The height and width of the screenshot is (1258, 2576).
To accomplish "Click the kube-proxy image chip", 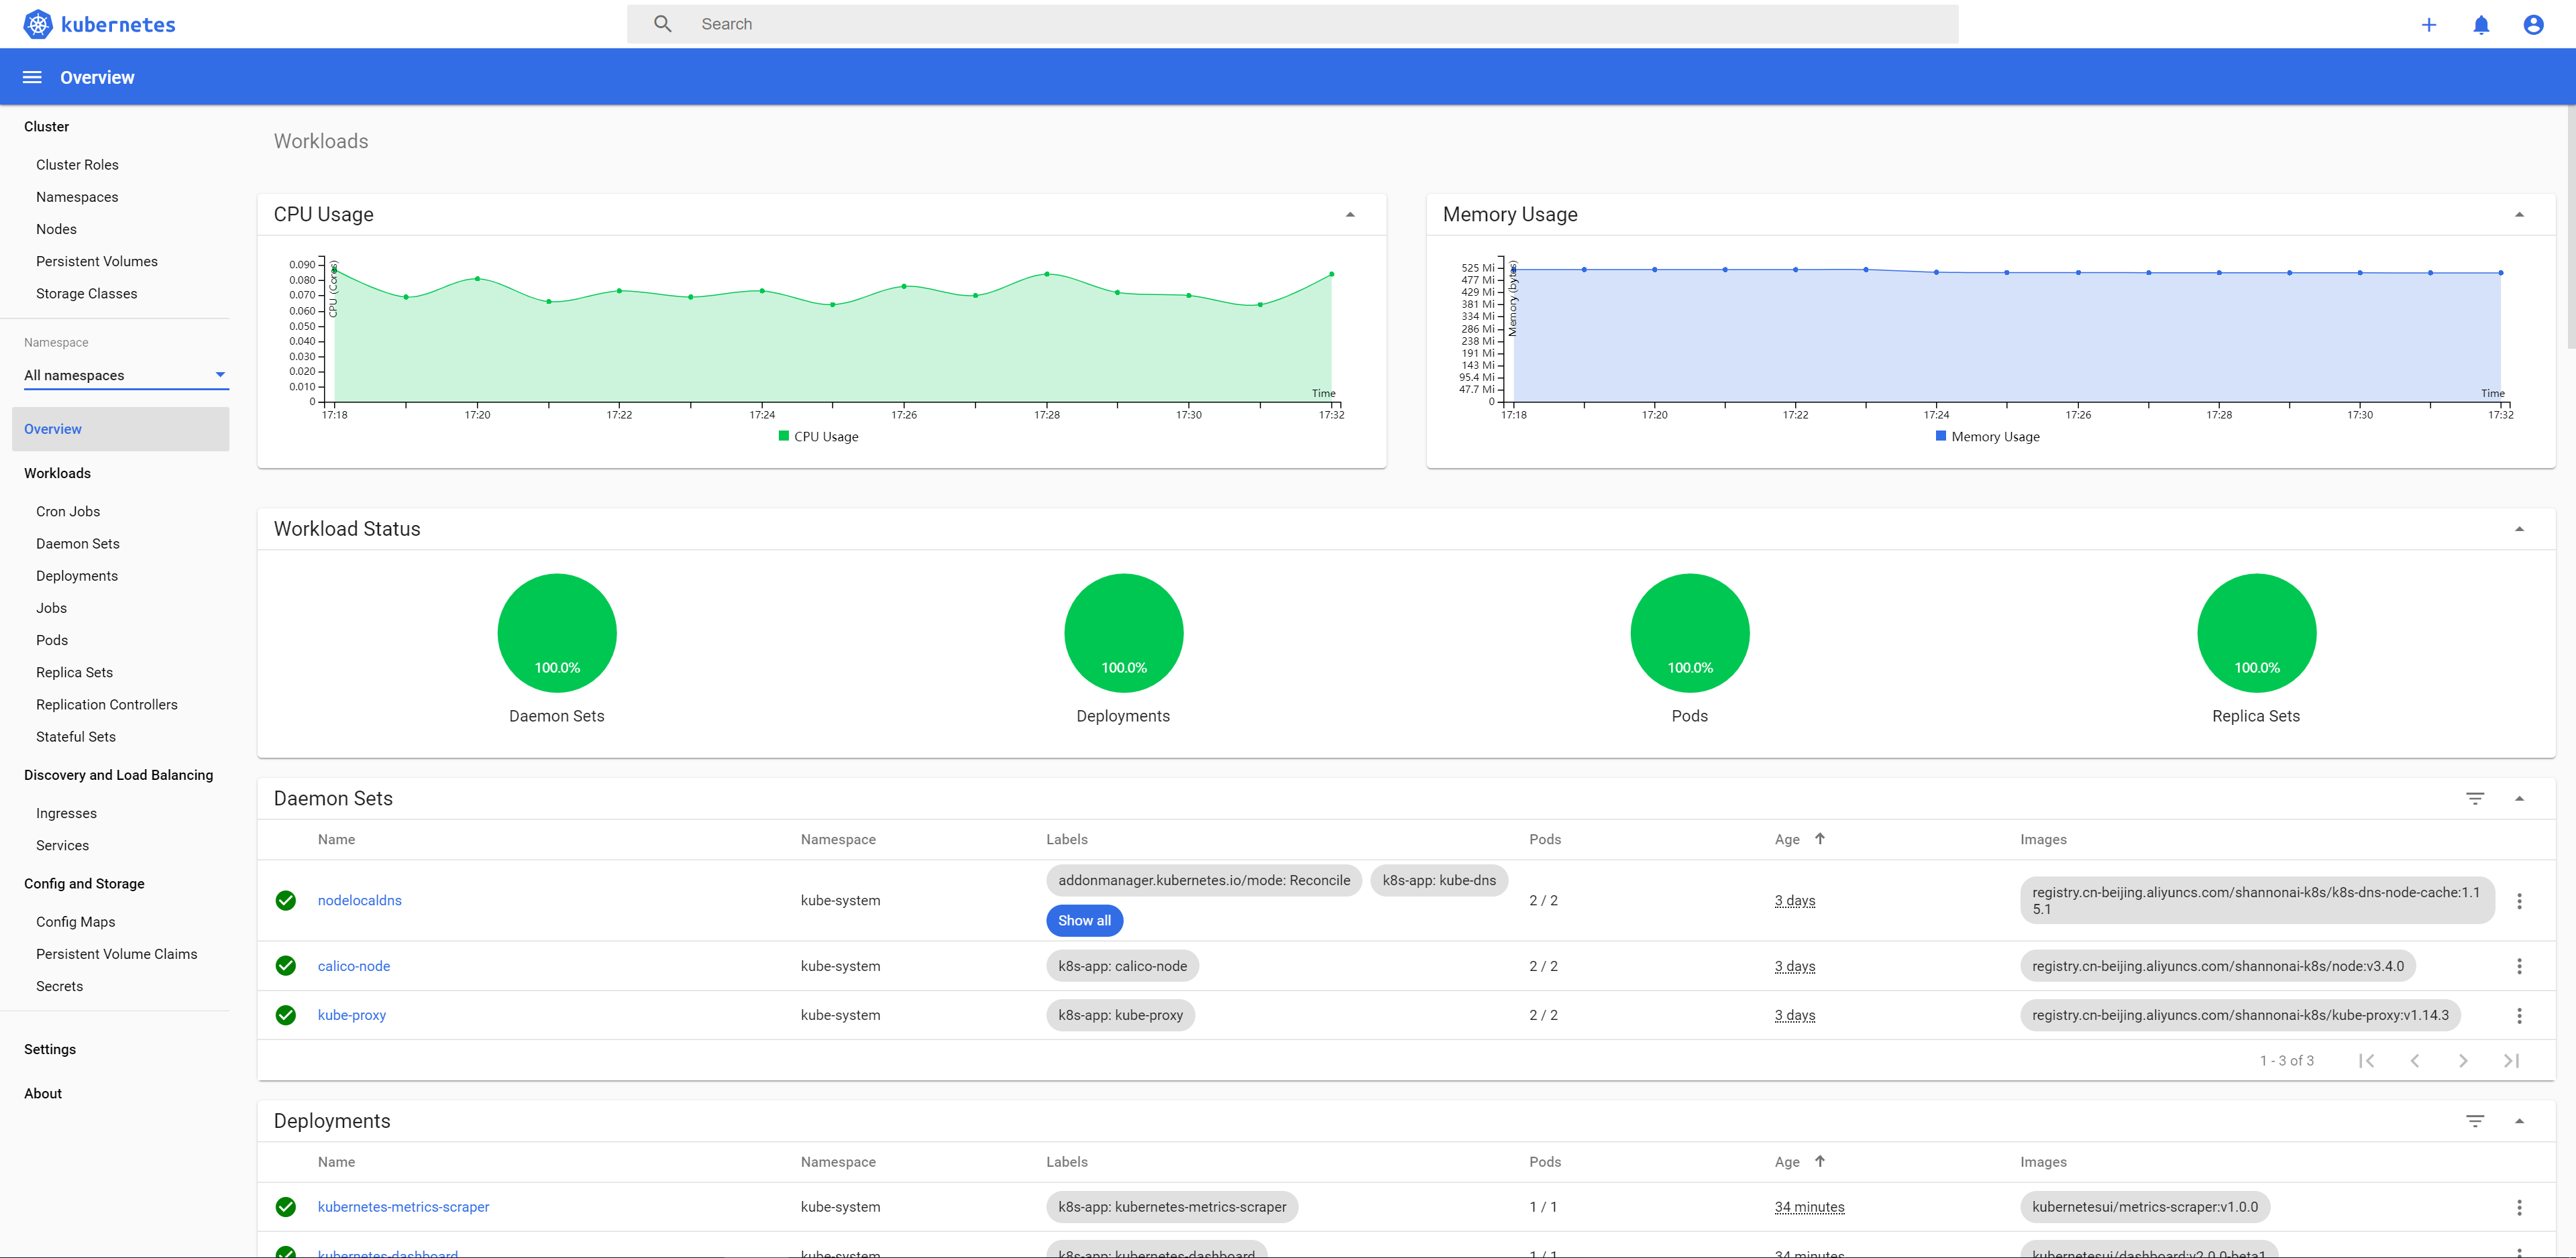I will click(x=2240, y=1015).
